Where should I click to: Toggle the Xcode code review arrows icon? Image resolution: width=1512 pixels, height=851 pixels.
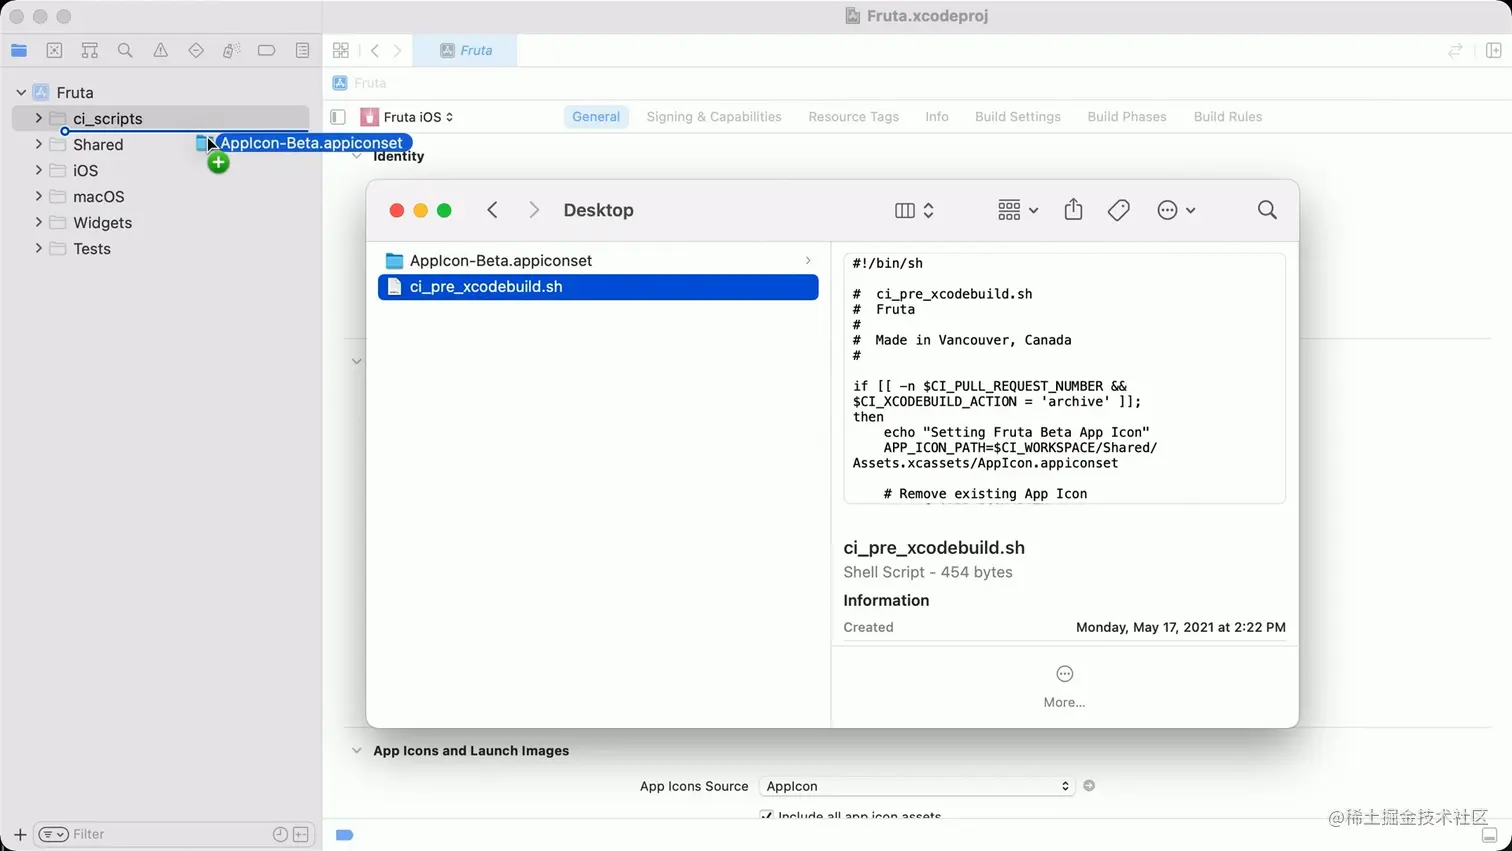point(1455,50)
